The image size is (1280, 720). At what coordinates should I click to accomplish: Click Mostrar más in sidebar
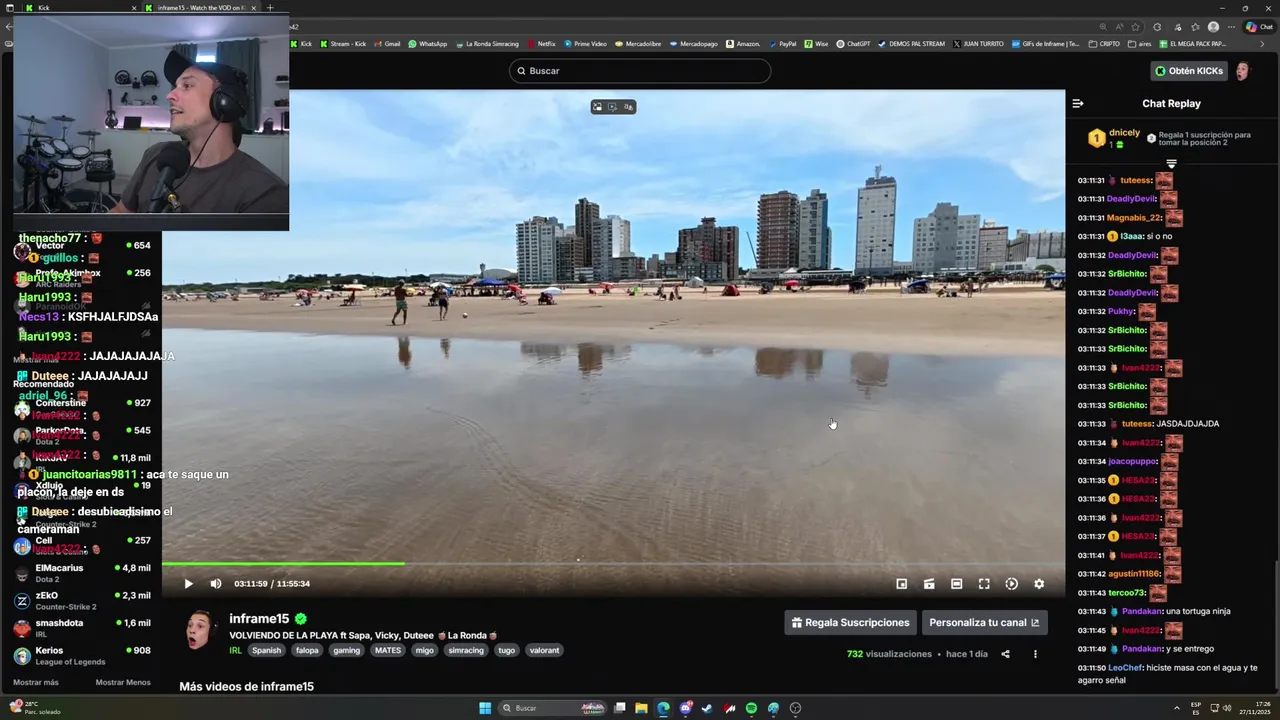(36, 682)
